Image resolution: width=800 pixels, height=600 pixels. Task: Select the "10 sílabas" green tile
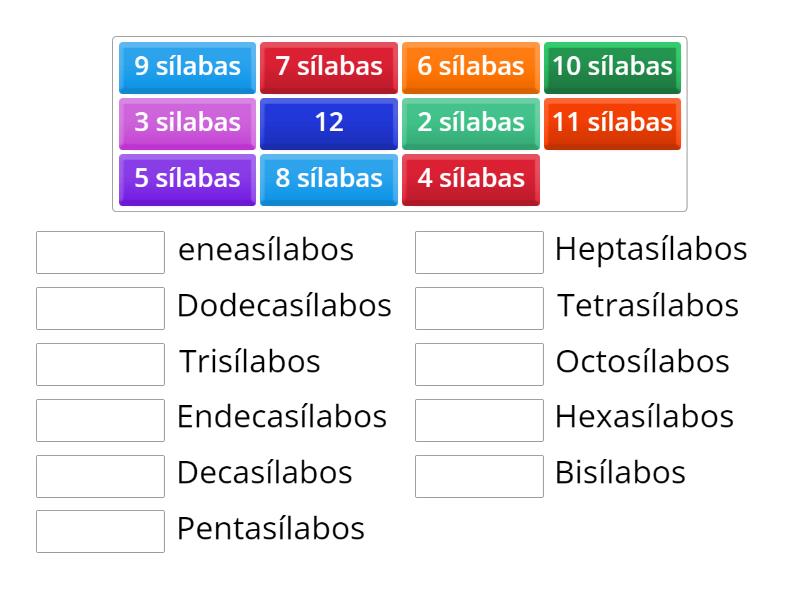(612, 67)
